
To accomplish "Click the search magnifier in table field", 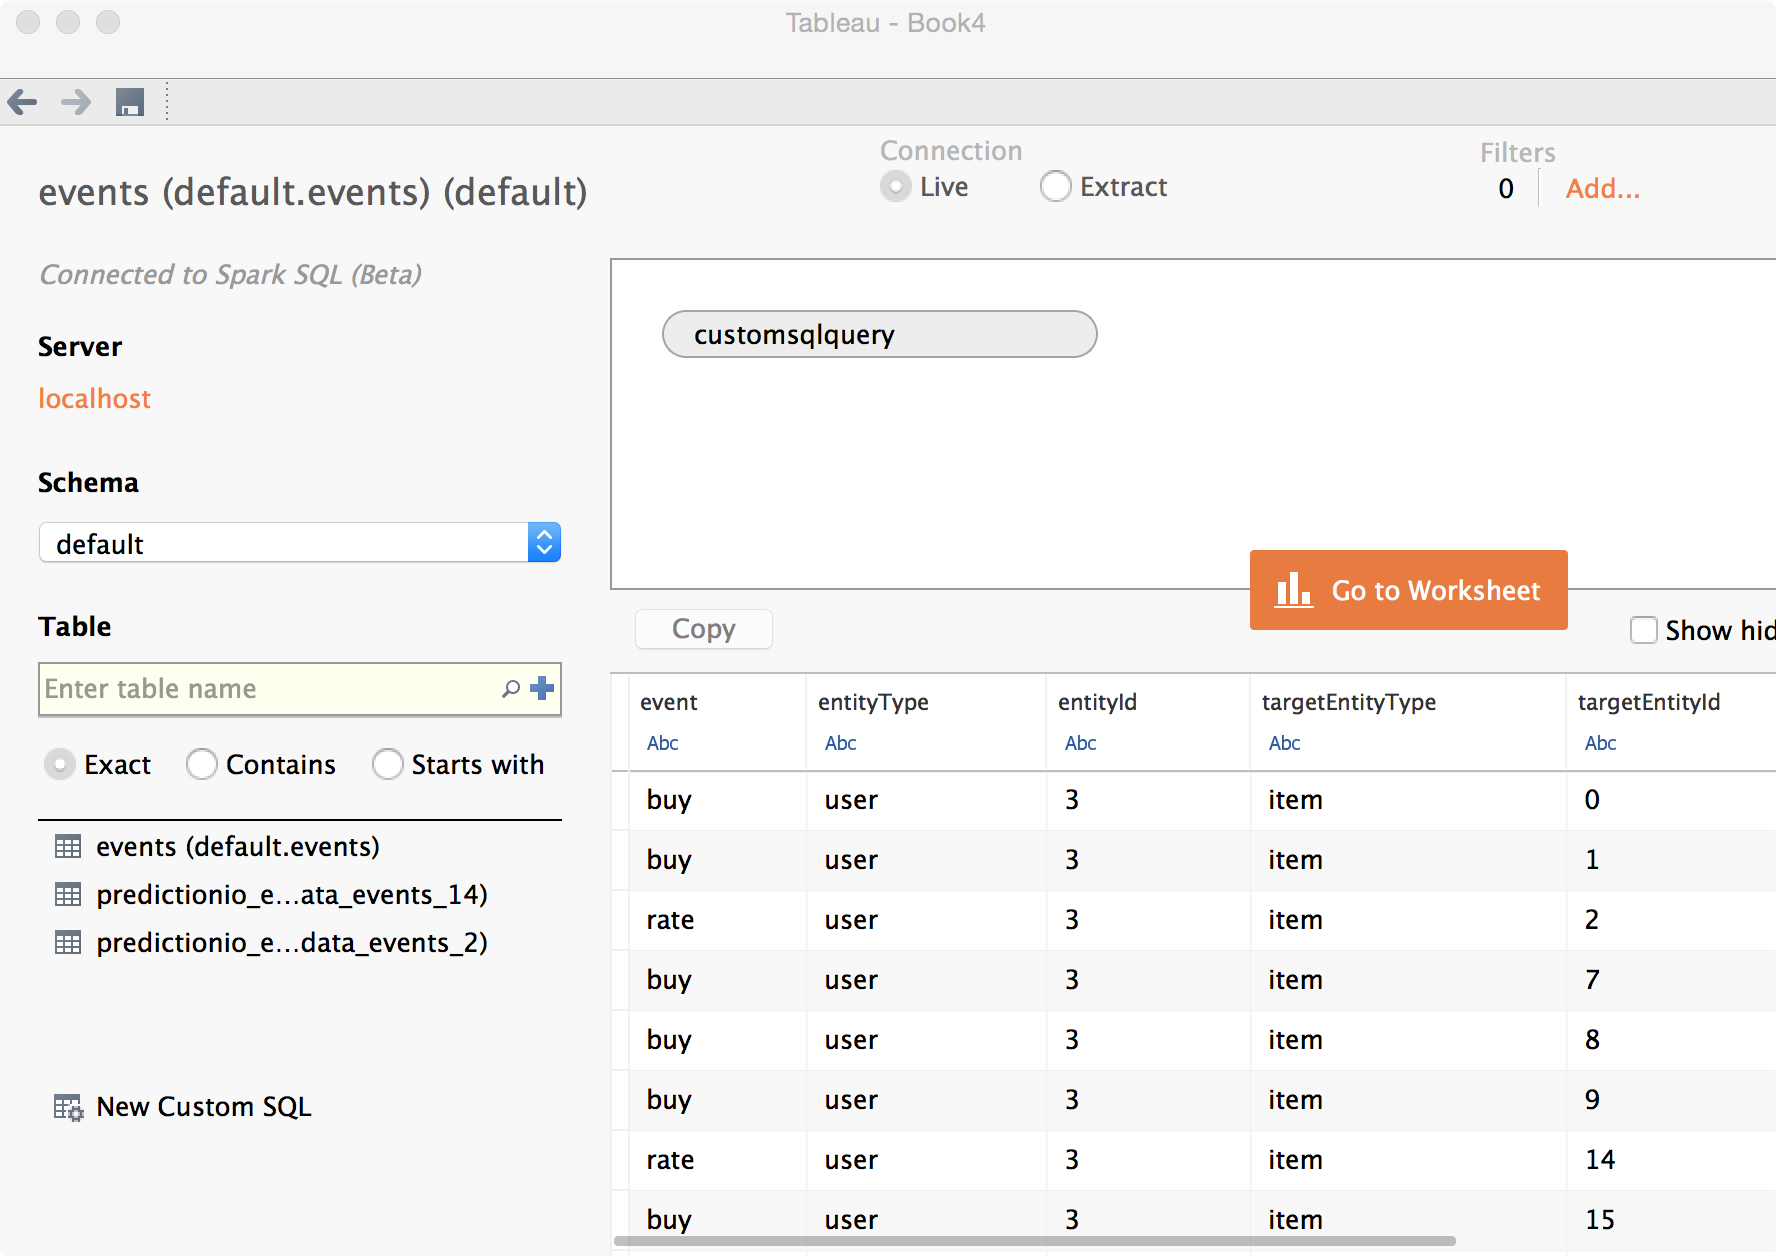I will 511,689.
